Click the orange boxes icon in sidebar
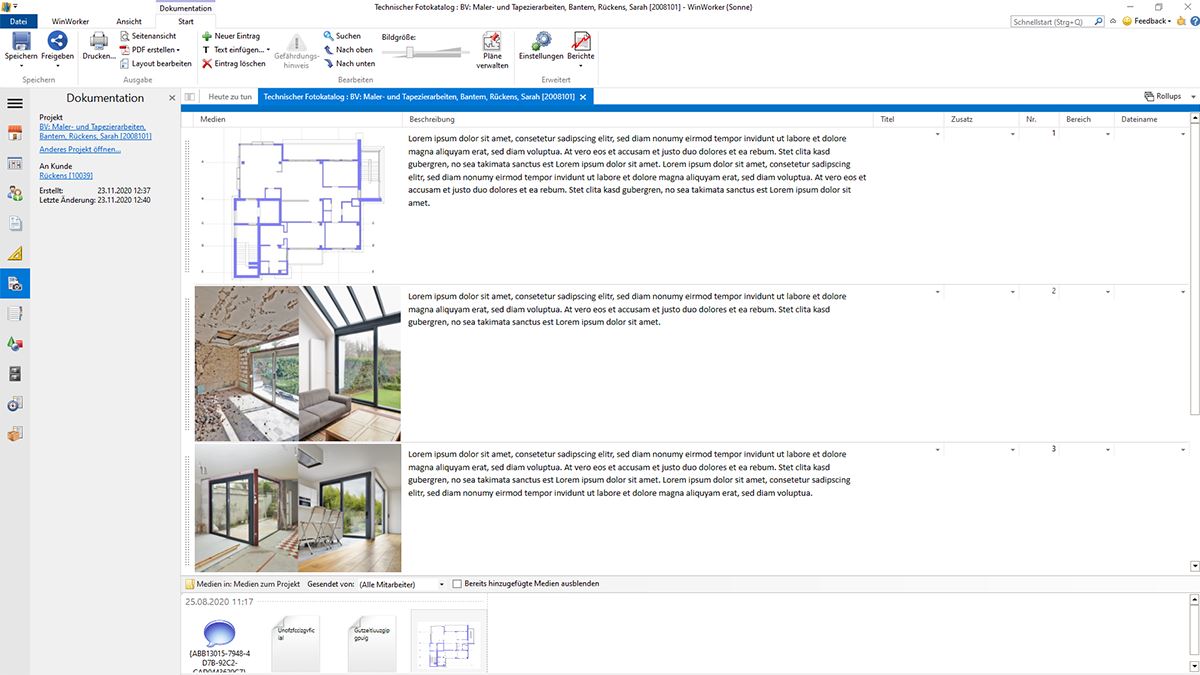This screenshot has height=675, width=1200. click(15, 434)
